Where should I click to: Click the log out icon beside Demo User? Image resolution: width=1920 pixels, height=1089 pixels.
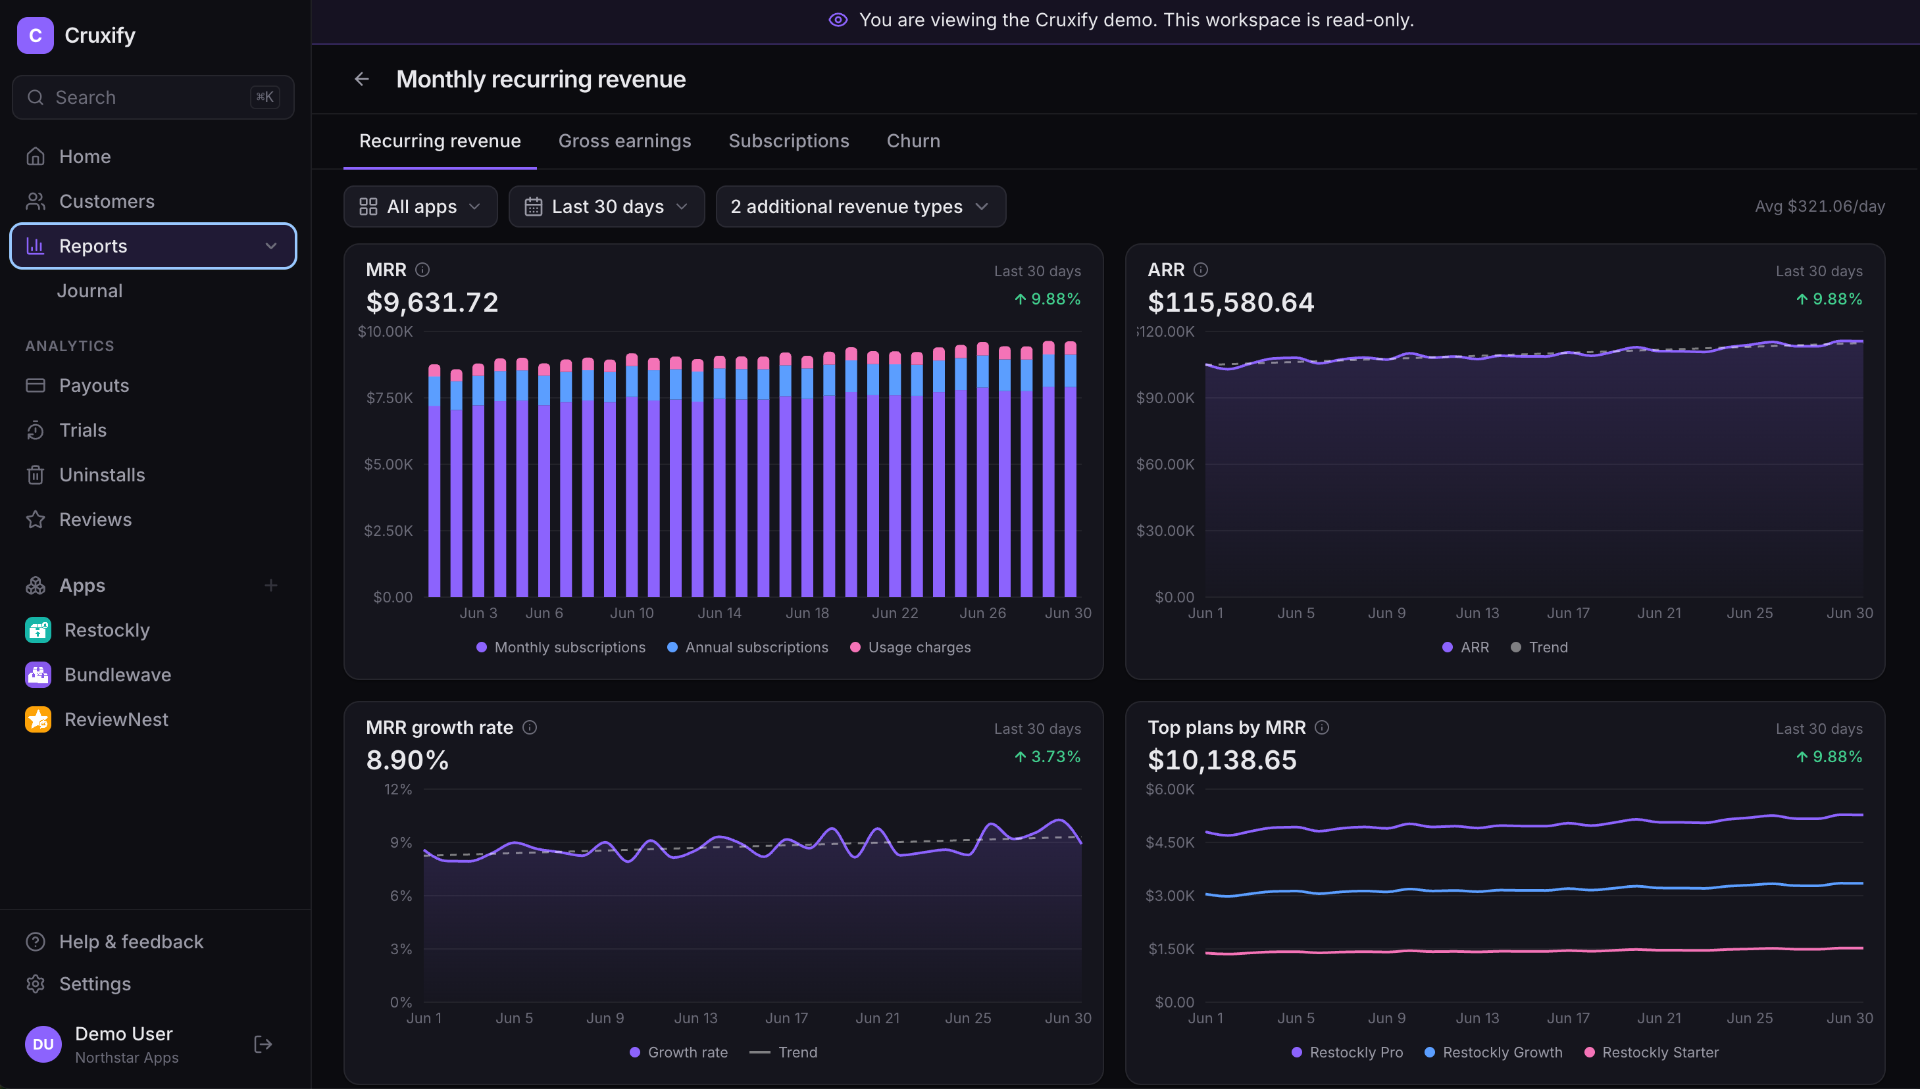tap(263, 1044)
